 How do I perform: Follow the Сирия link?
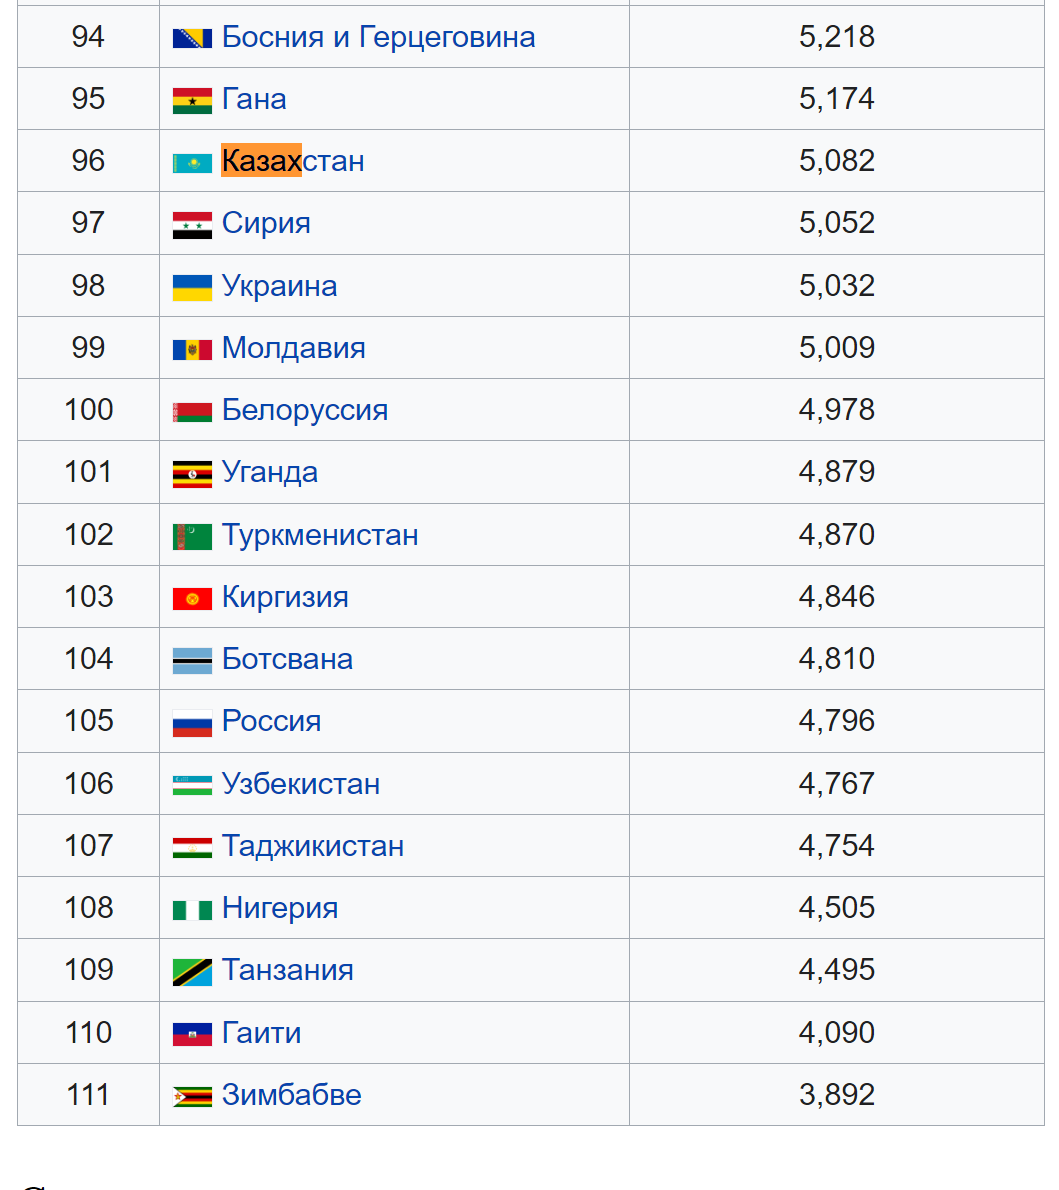266,223
